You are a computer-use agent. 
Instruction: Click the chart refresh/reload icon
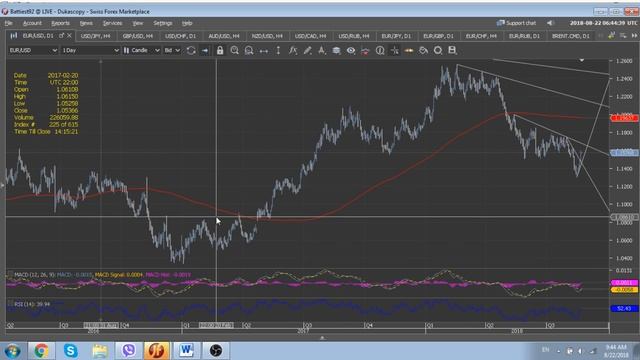coord(191,50)
